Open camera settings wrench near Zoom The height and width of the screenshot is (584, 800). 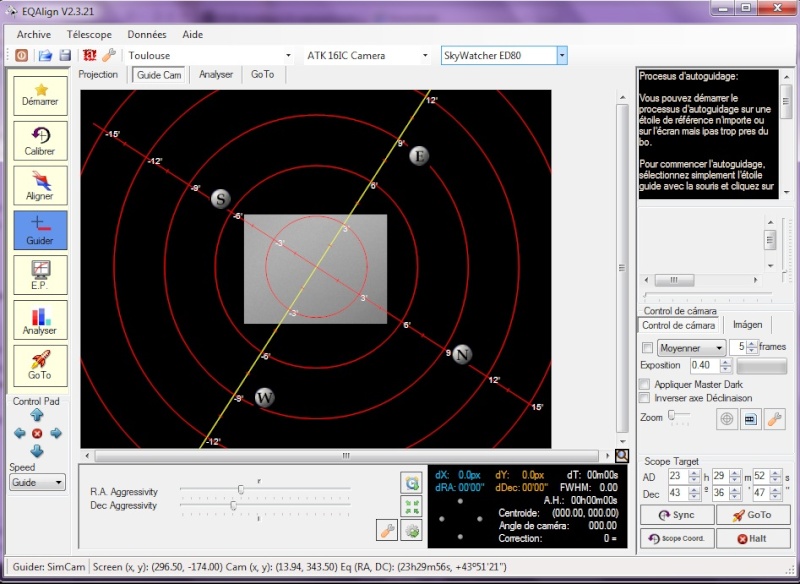coord(774,419)
